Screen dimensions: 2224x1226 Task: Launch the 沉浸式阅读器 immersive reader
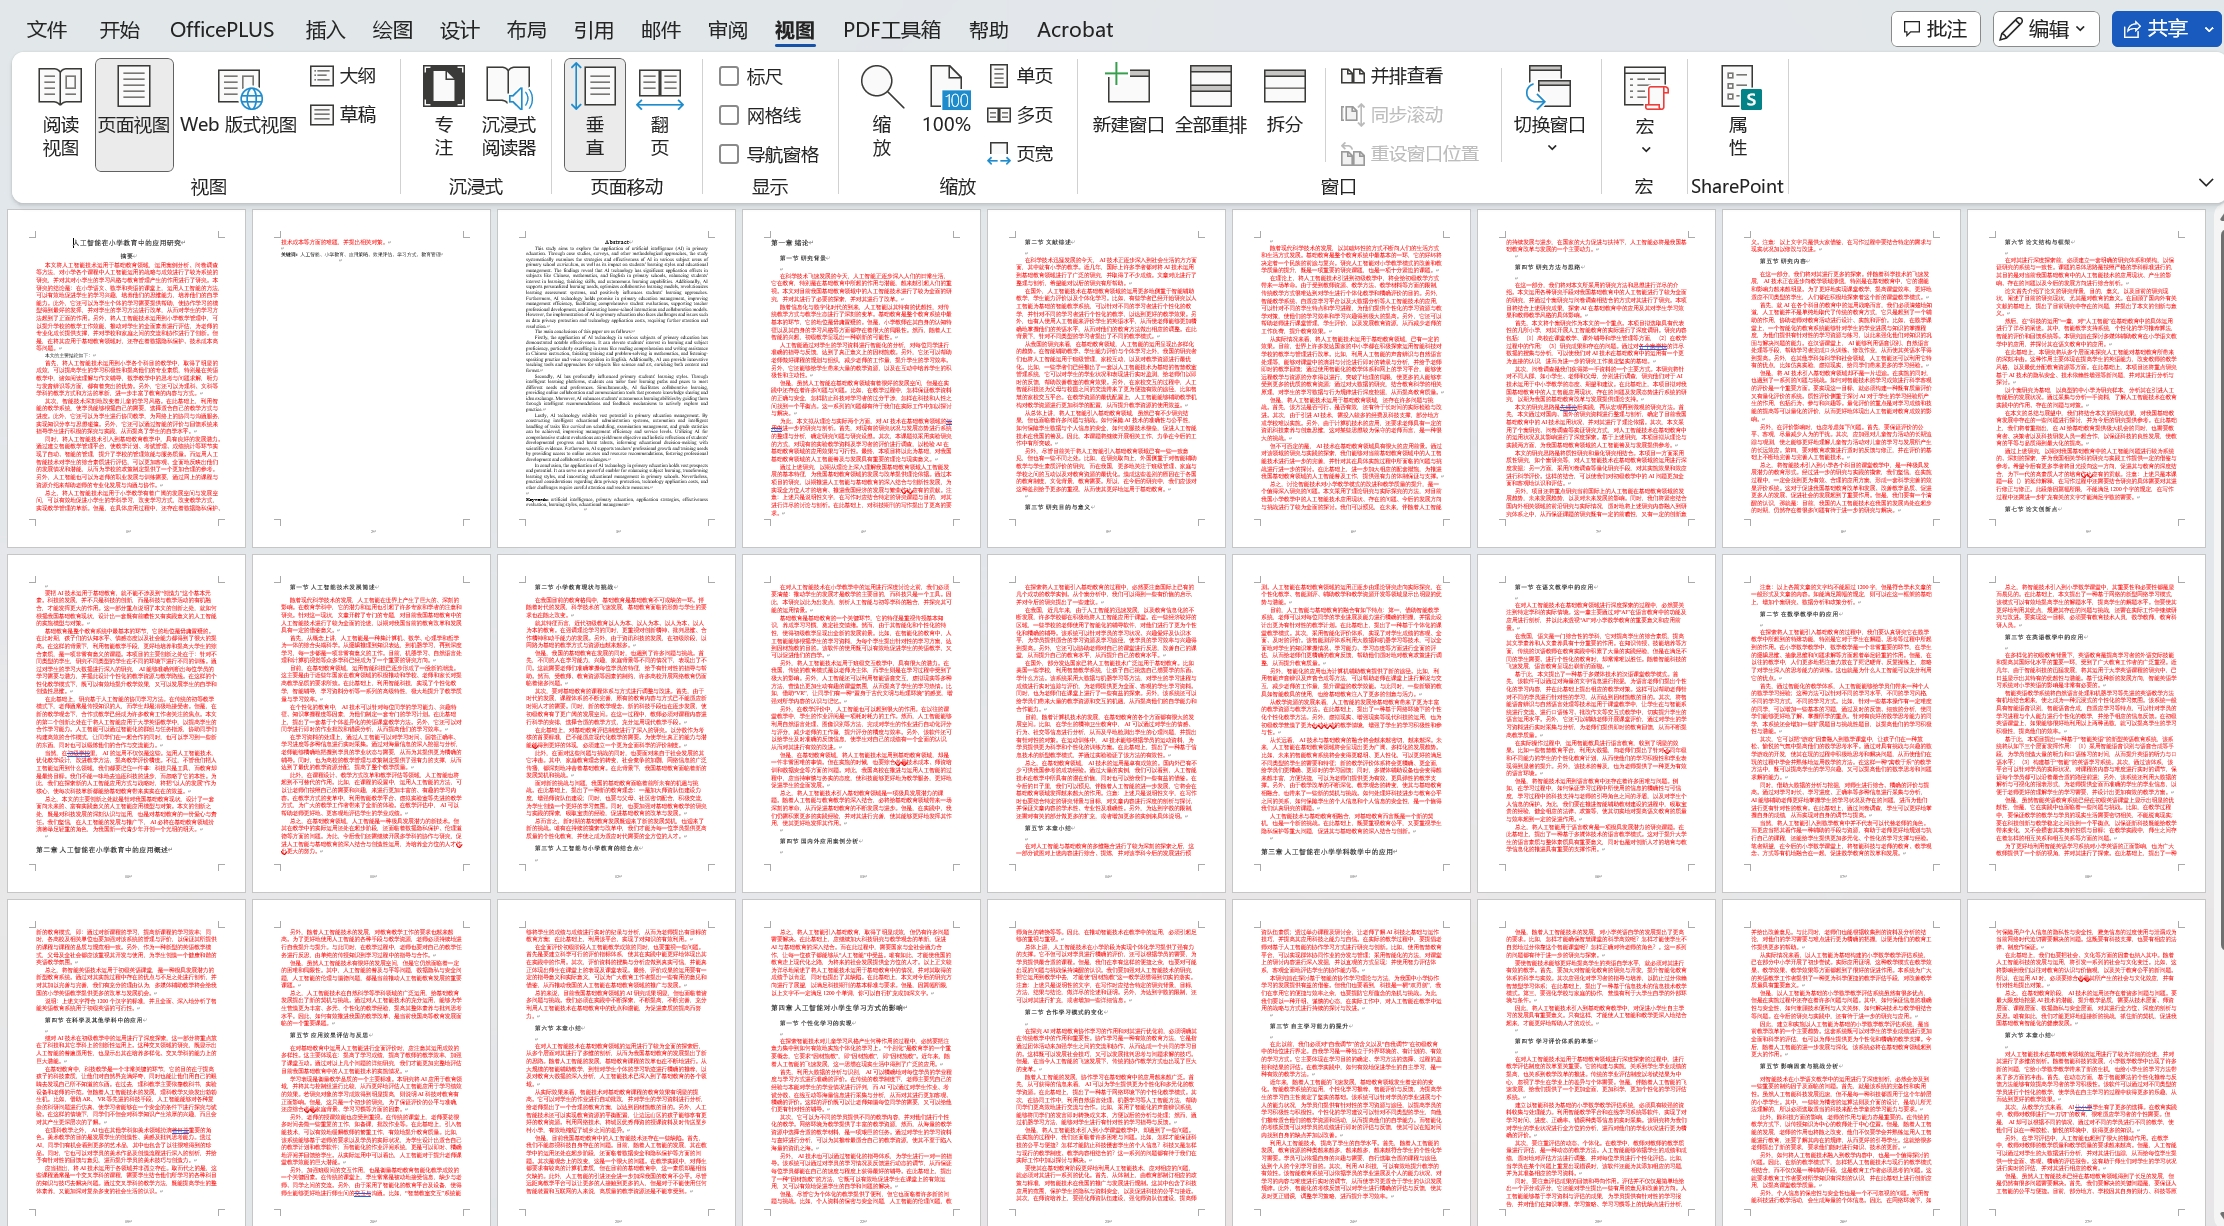[x=508, y=112]
